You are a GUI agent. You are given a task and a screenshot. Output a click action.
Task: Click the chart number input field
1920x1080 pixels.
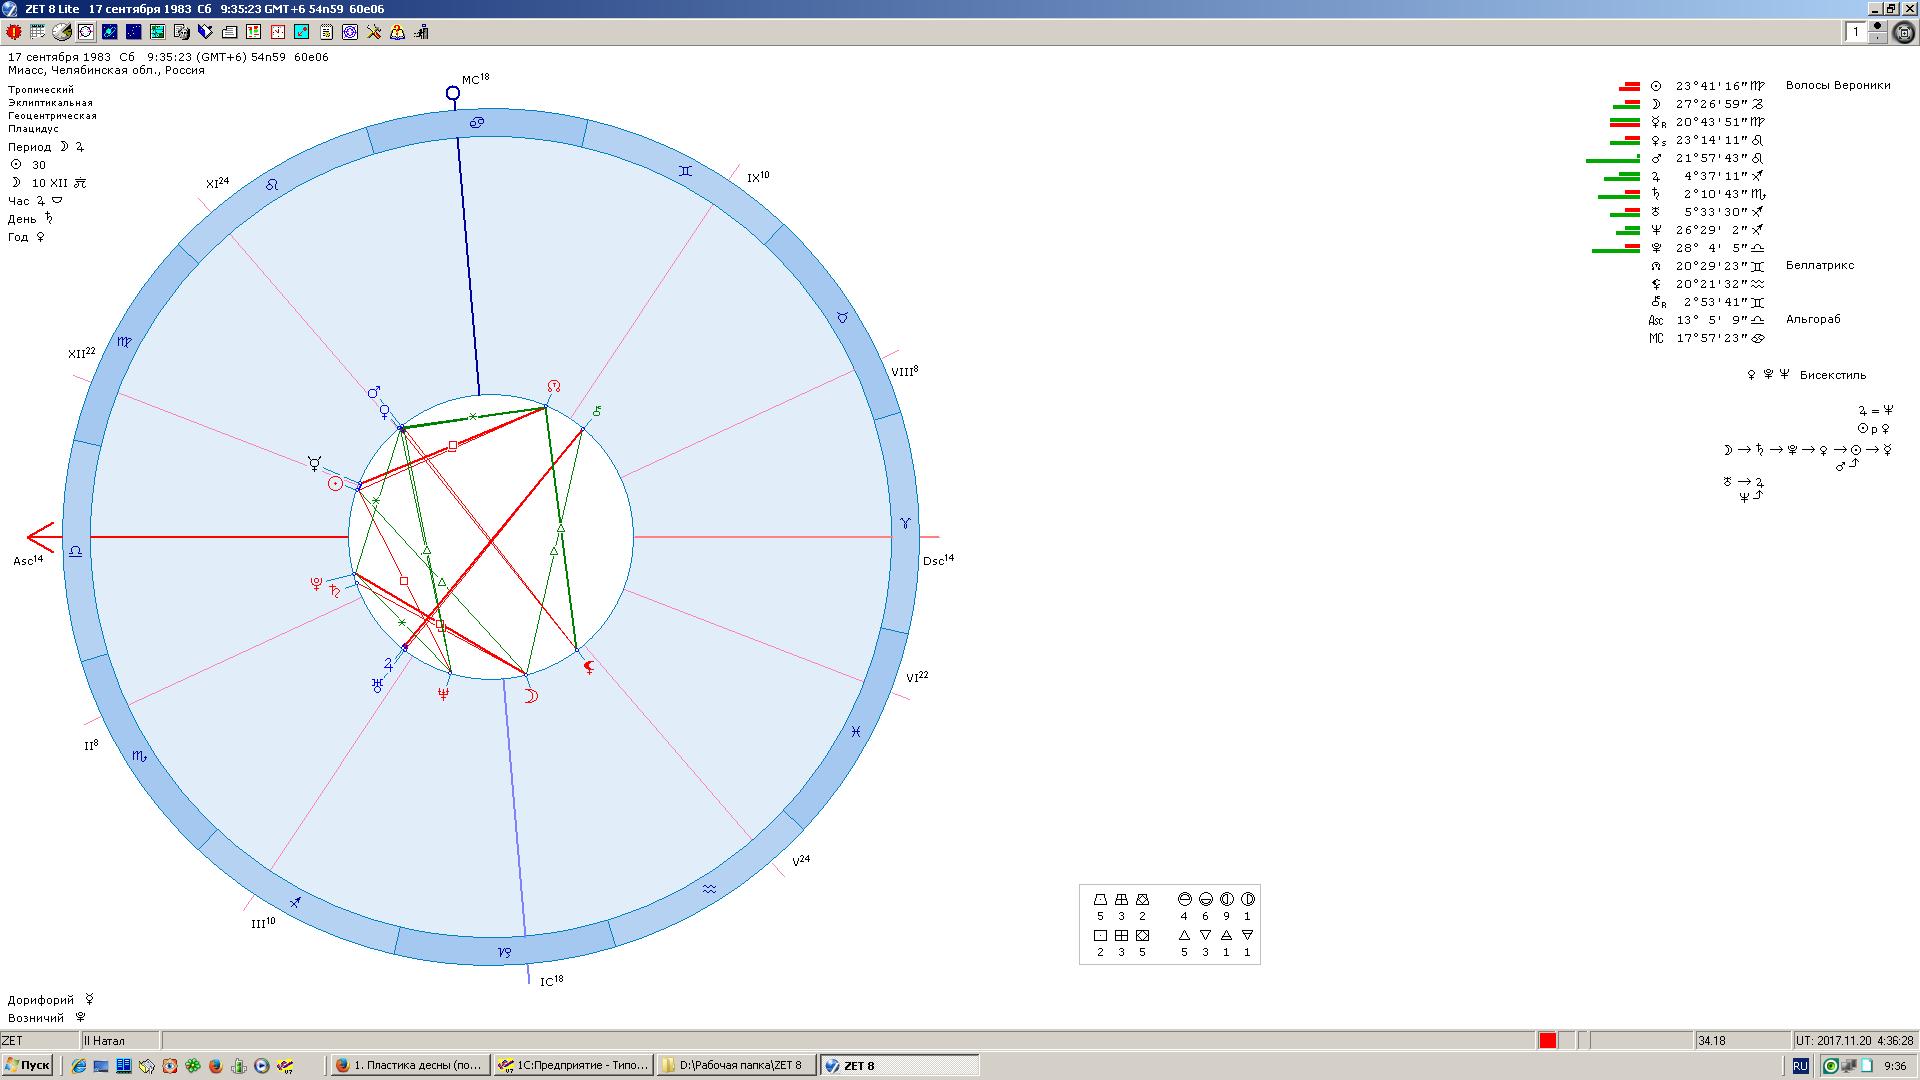1856,32
